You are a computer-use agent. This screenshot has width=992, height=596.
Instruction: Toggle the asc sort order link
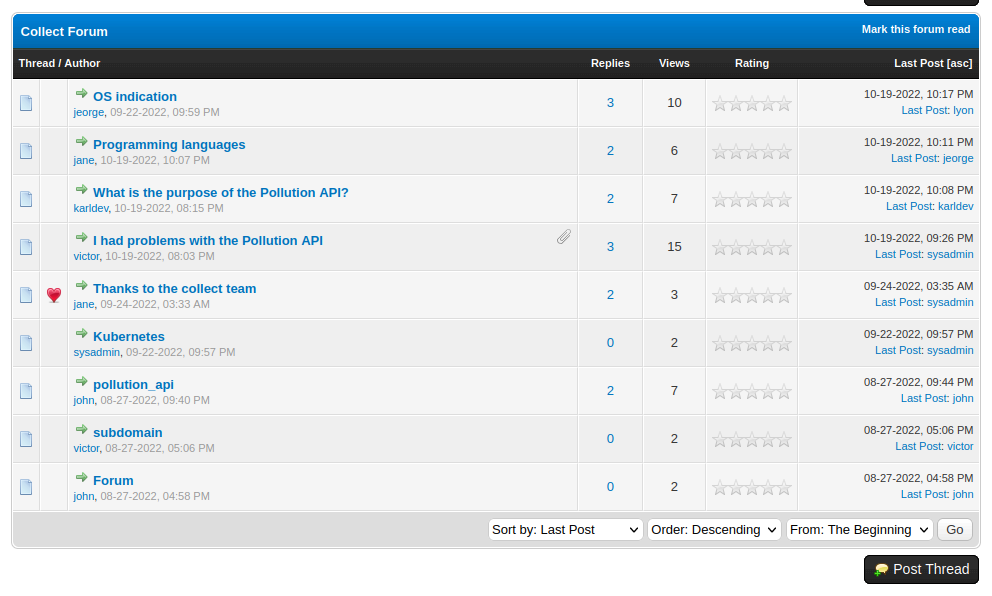(x=959, y=63)
